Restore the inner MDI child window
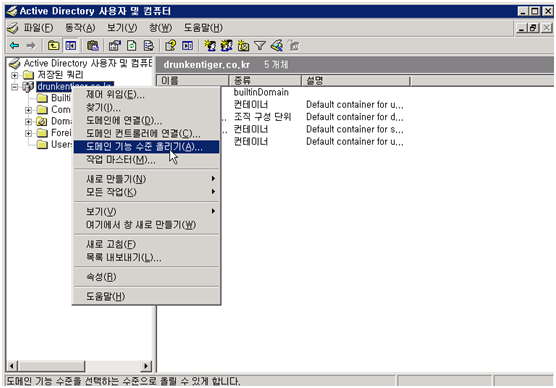556x388 pixels. 533,28
